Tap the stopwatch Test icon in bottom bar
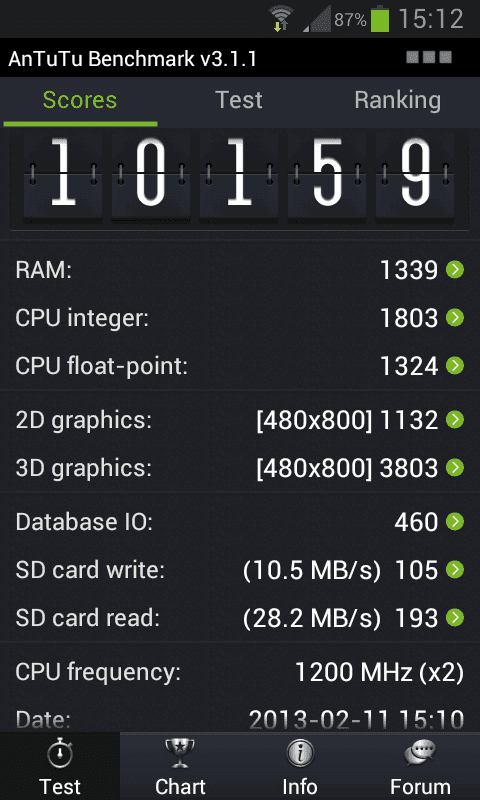The image size is (480, 800). coord(60,754)
